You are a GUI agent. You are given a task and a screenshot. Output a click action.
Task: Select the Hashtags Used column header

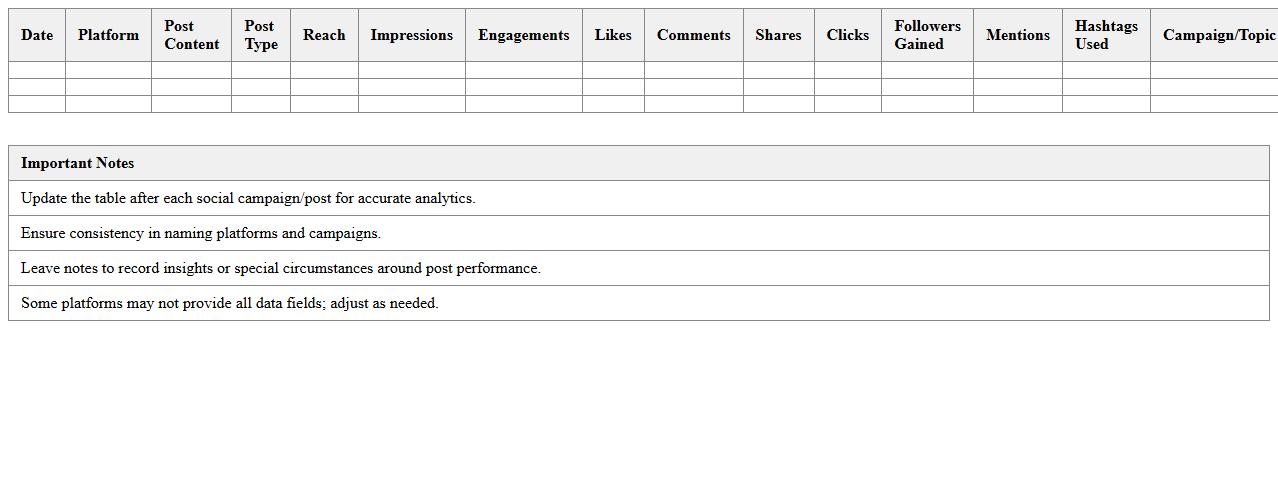click(1105, 35)
